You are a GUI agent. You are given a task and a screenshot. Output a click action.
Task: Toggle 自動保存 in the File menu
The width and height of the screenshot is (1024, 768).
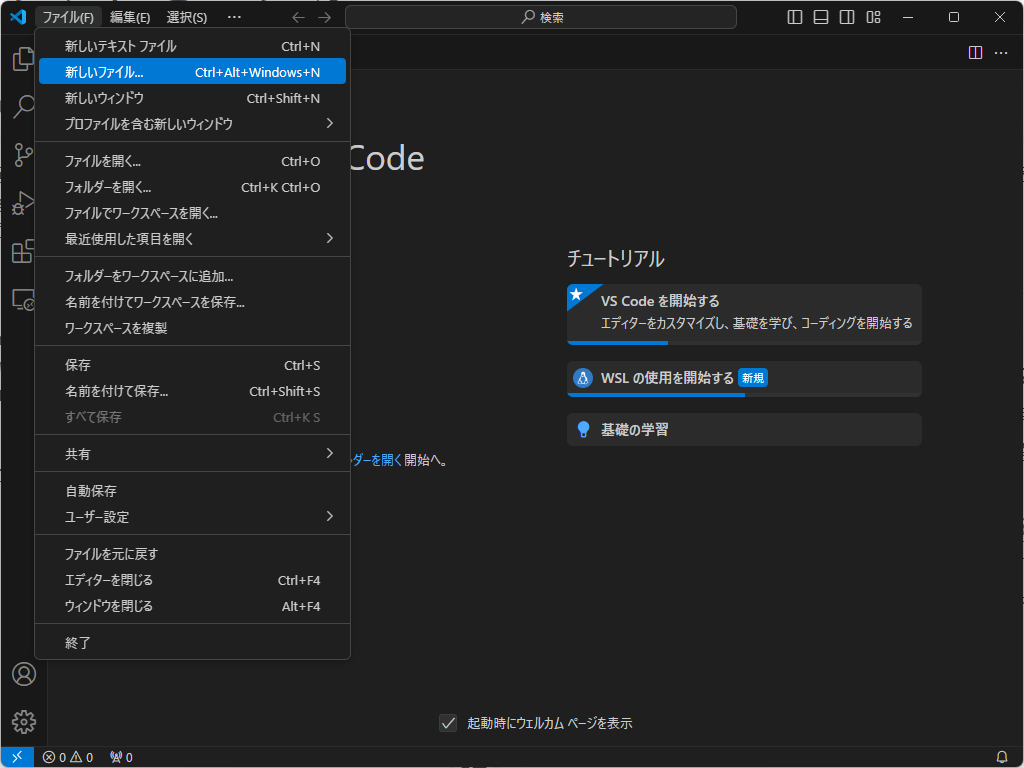coord(192,491)
